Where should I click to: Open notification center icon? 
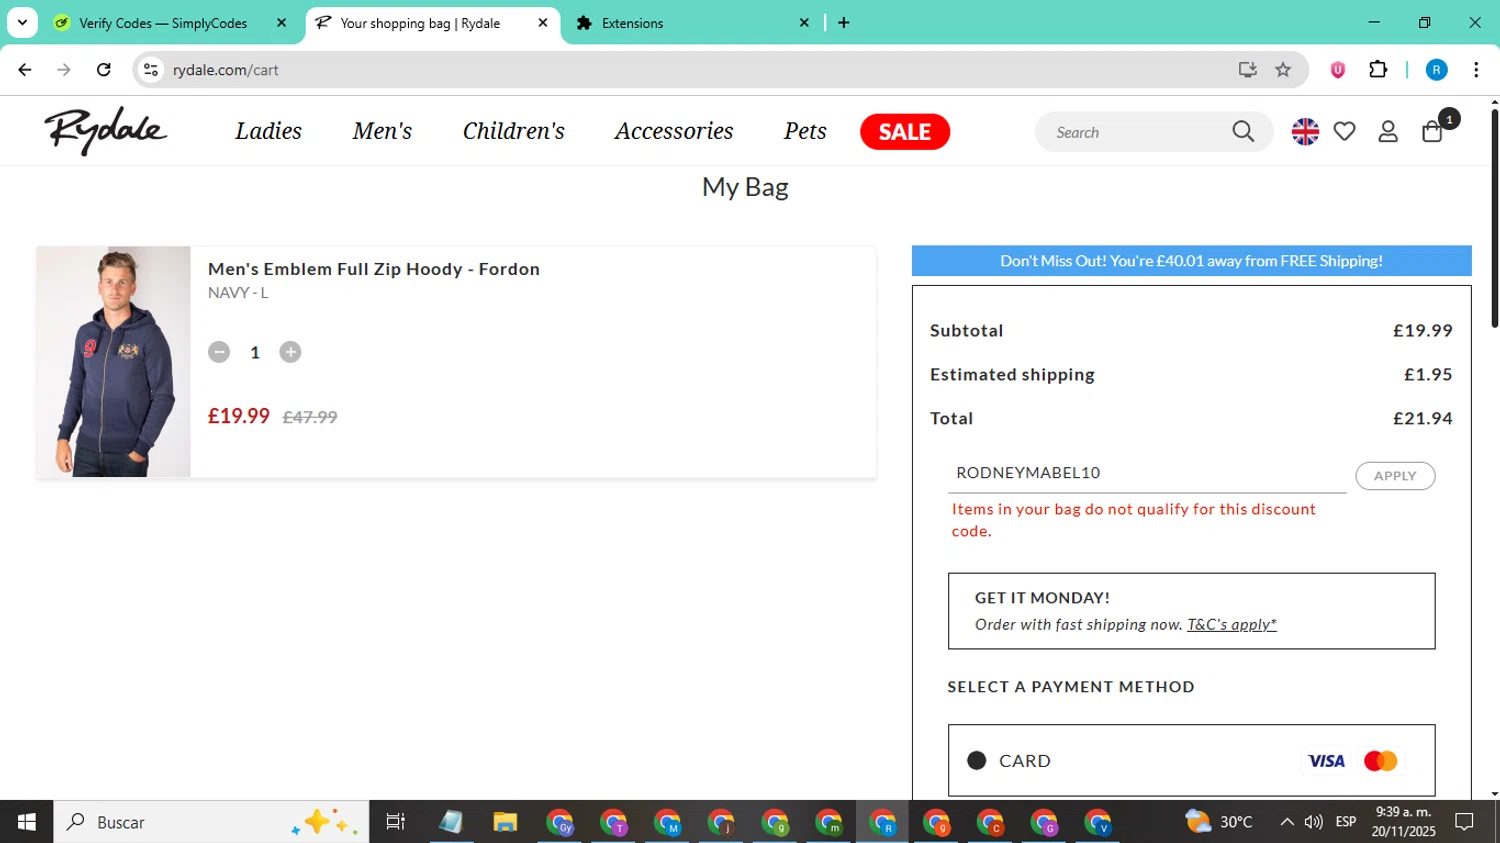click(1465, 822)
